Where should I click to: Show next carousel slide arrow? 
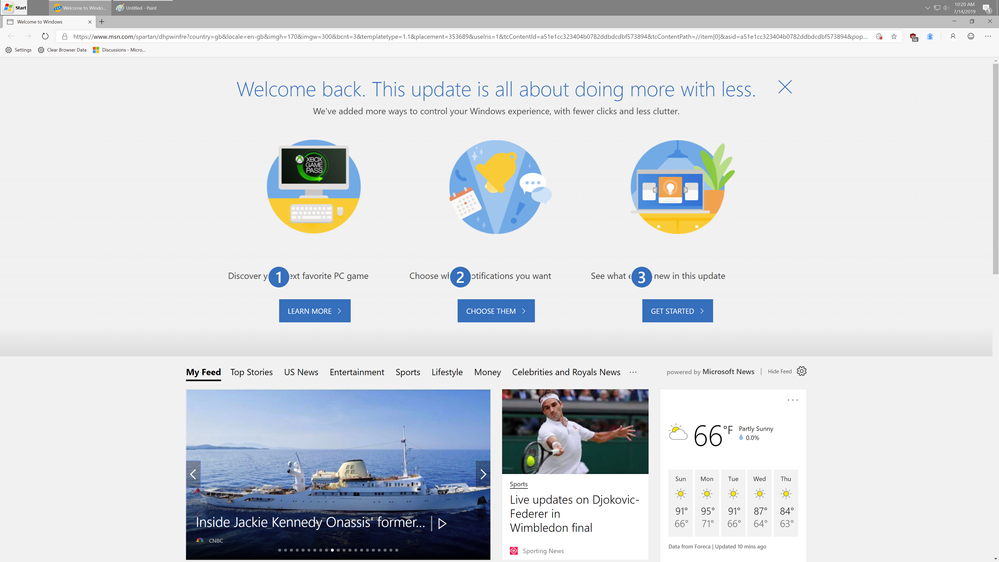tap(483, 474)
